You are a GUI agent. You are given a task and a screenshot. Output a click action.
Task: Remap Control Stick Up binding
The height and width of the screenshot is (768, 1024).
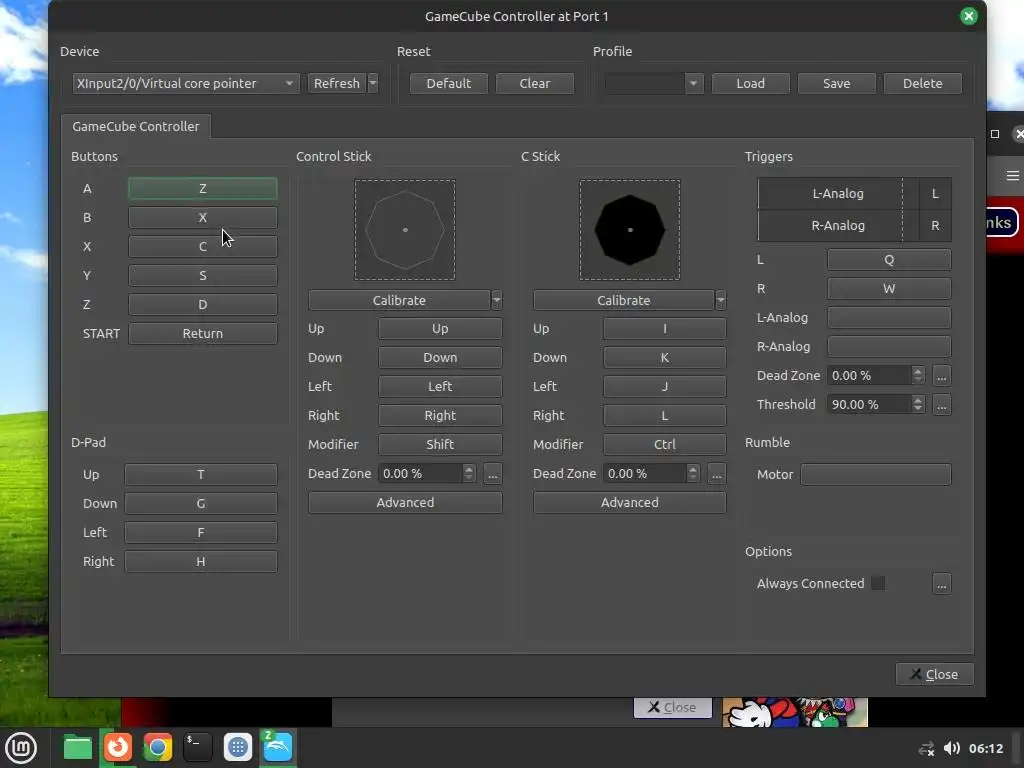click(x=440, y=328)
